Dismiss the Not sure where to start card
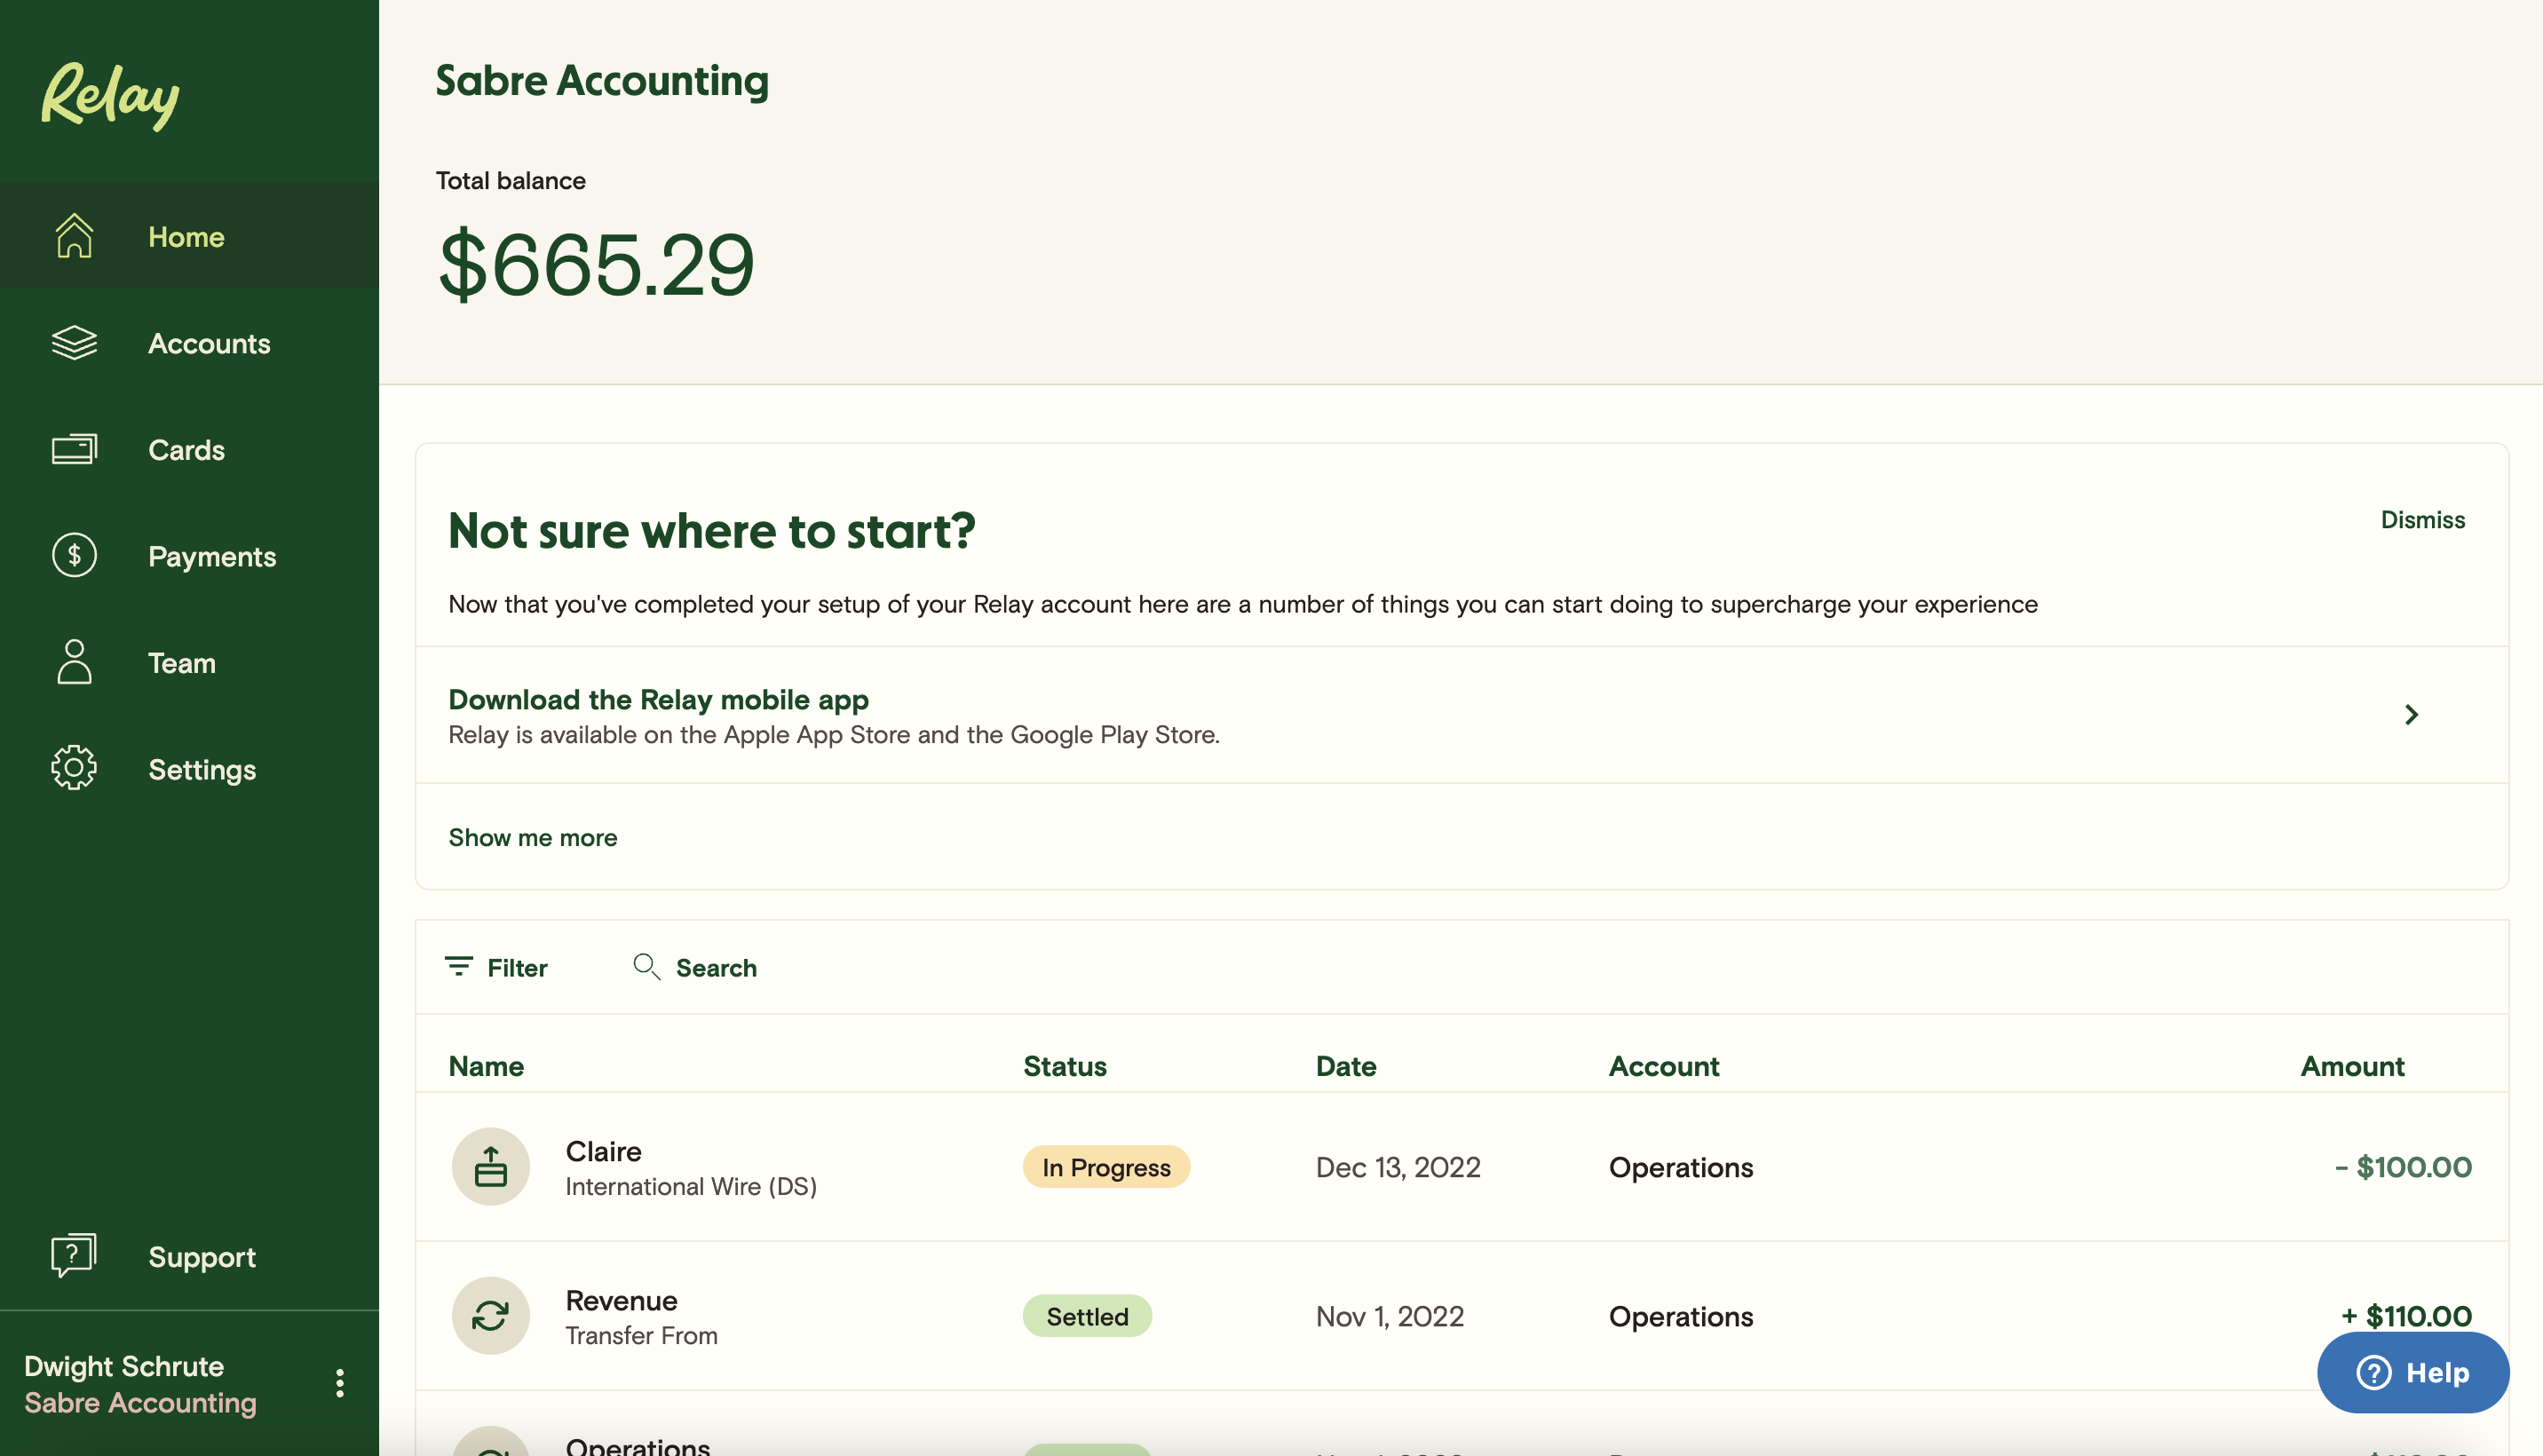 (2423, 519)
